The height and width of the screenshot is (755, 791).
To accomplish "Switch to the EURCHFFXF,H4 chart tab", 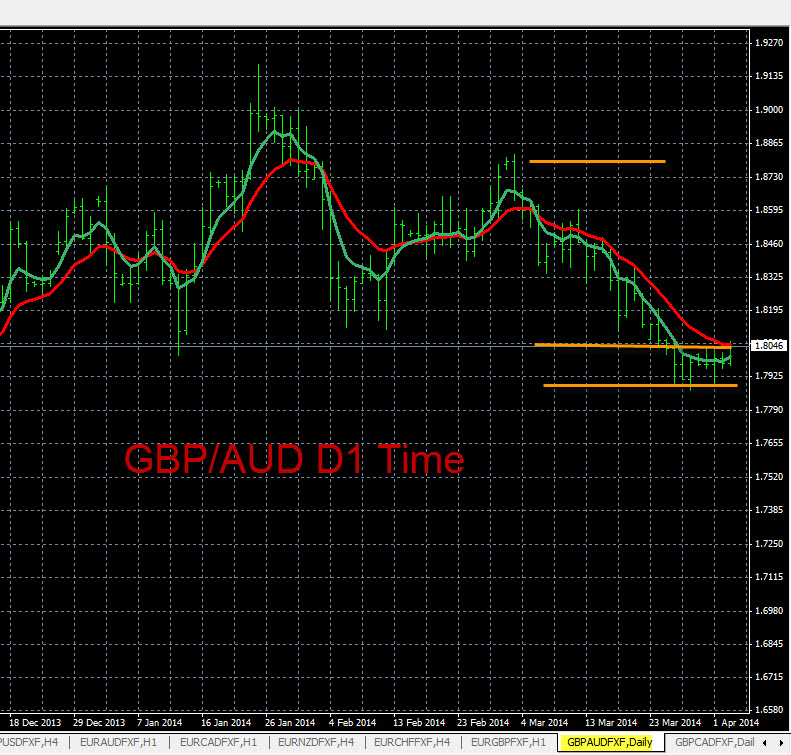I will pyautogui.click(x=412, y=742).
